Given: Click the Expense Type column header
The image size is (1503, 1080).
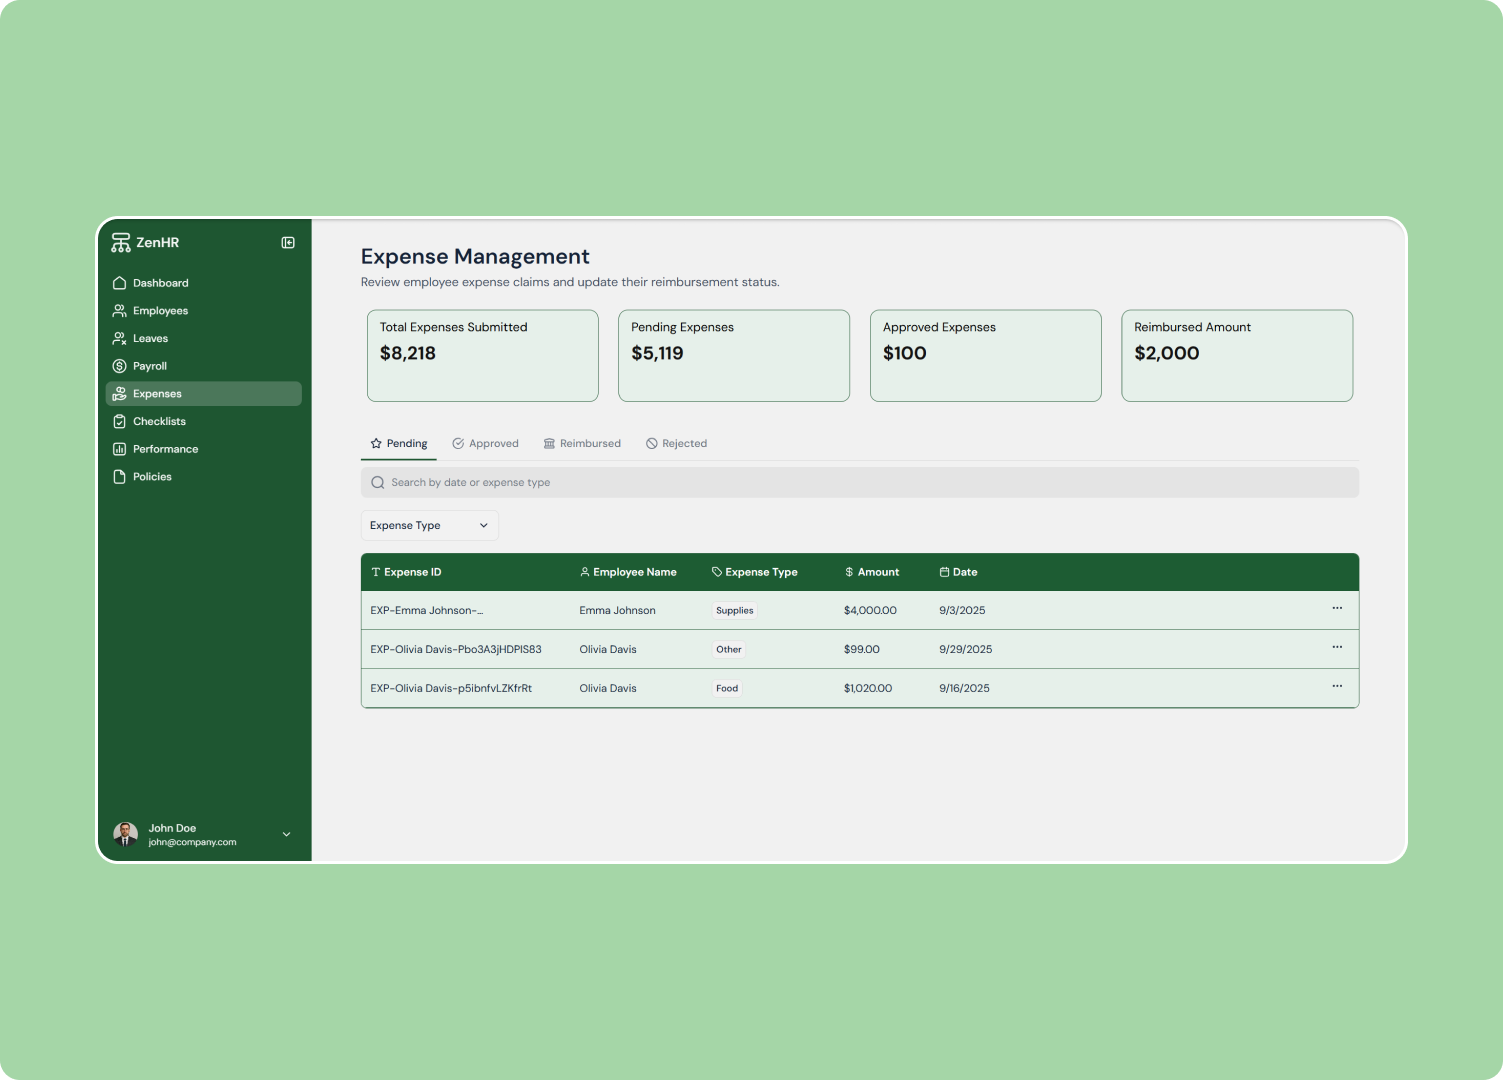Looking at the screenshot, I should pyautogui.click(x=755, y=573).
